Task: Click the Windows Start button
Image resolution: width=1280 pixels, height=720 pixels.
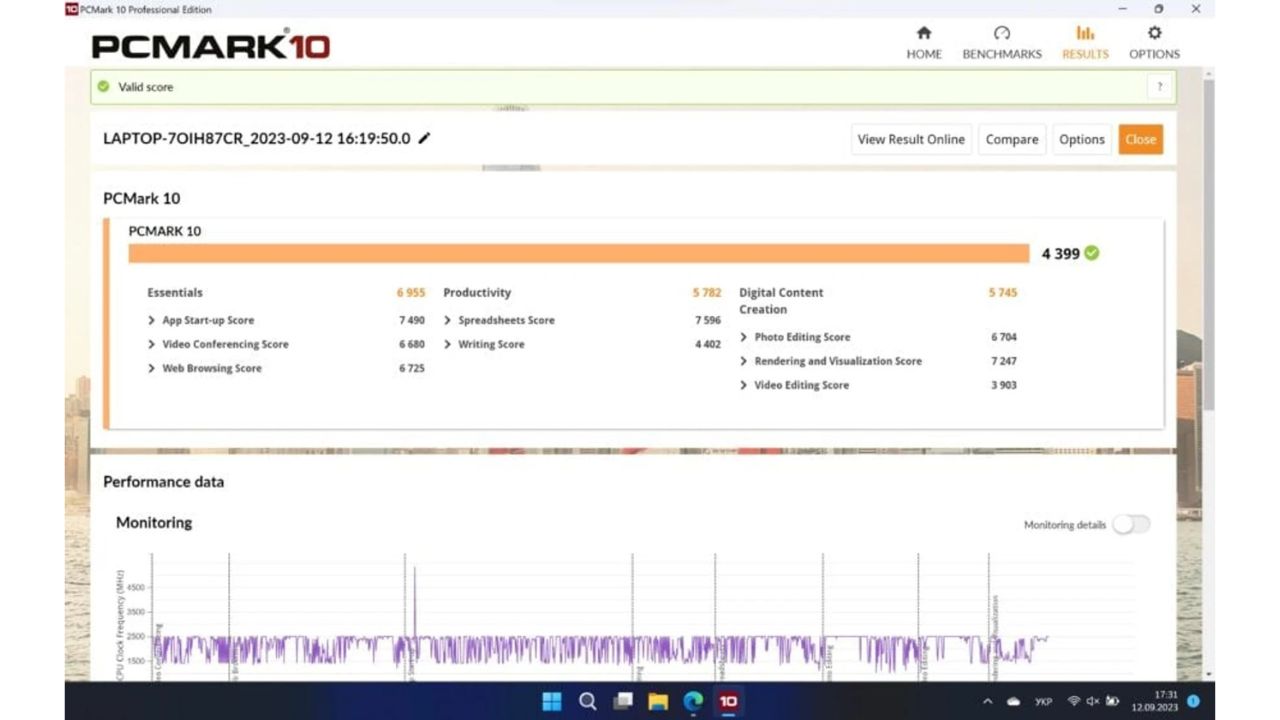Action: 552,701
